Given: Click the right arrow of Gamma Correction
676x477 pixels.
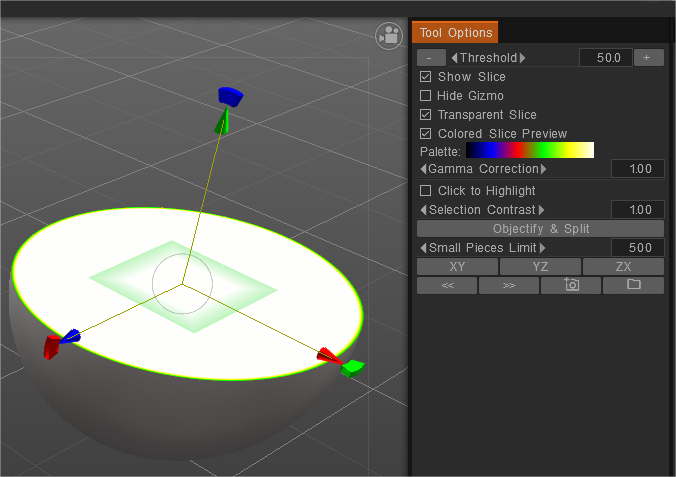Looking at the screenshot, I should 544,169.
